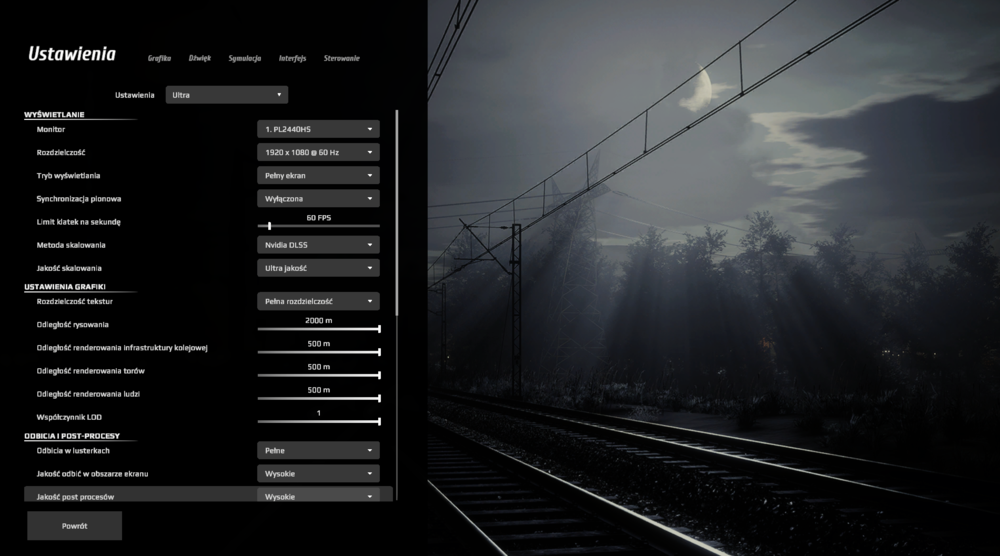The width and height of the screenshot is (1000, 556).
Task: Change the Synchronizacja pionowa dropdown
Action: point(318,198)
